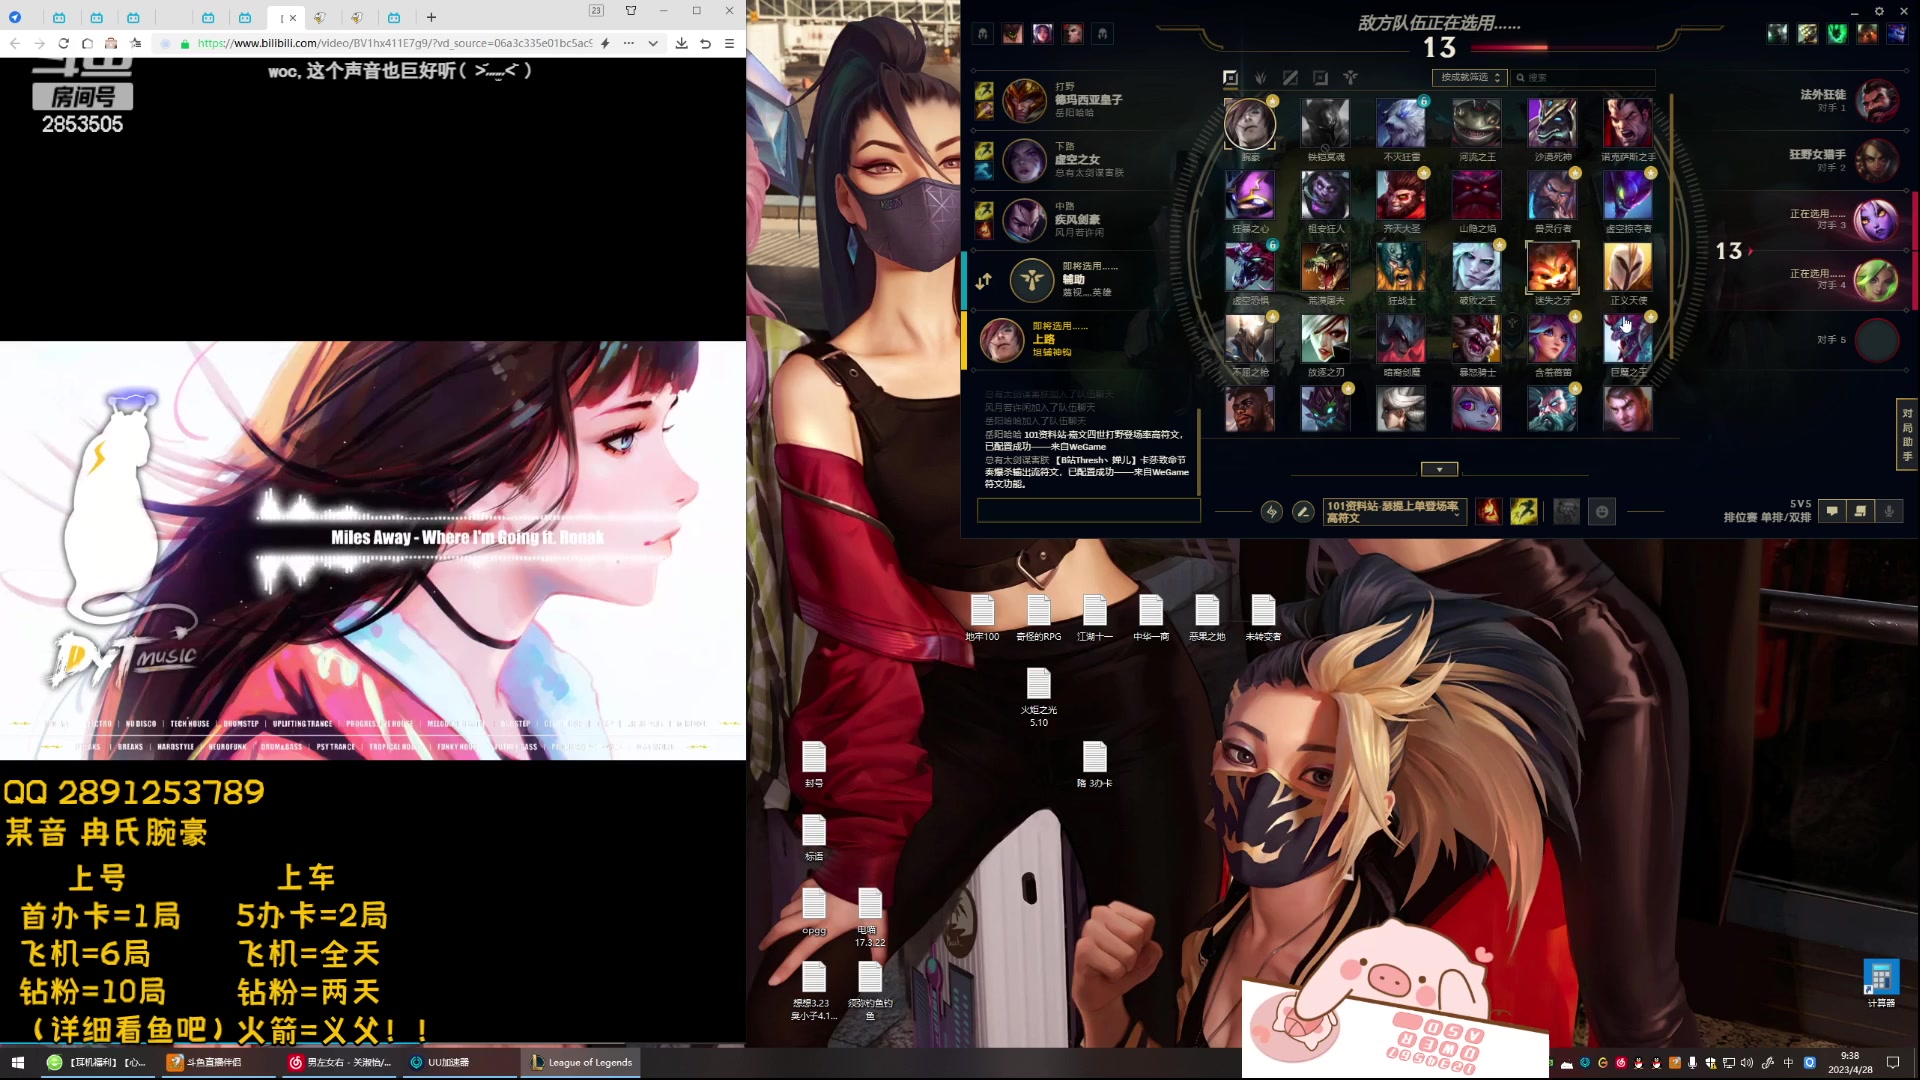Open desktop file 火炬之光 5.10
This screenshot has height=1080, width=1920.
[1039, 698]
